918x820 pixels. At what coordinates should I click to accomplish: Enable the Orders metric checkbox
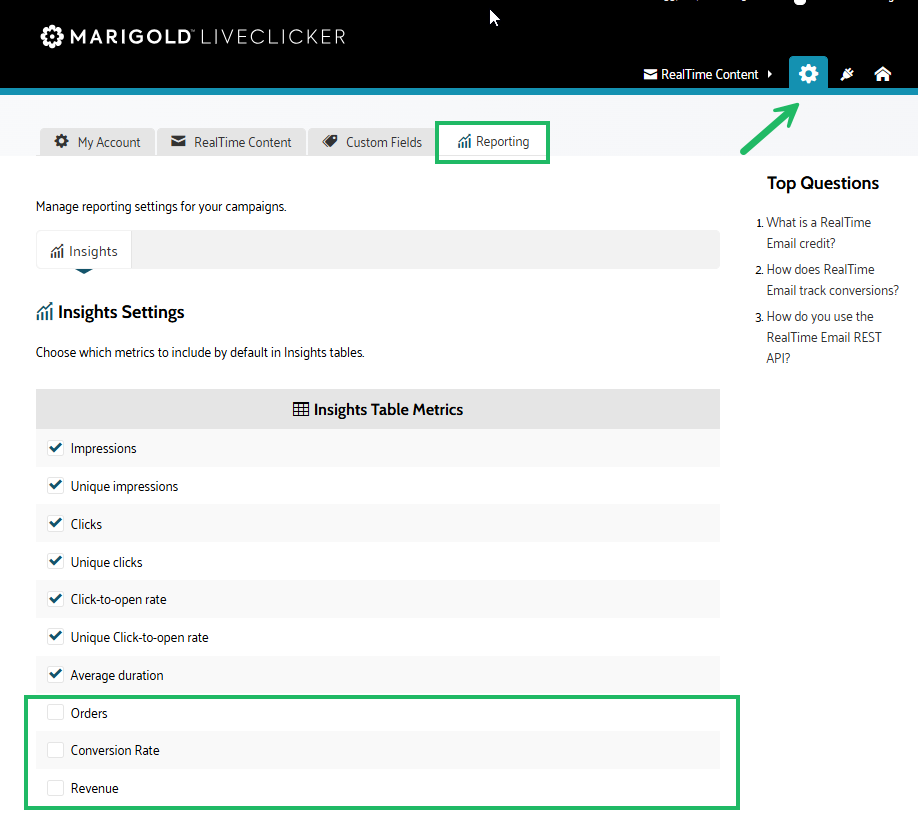56,713
